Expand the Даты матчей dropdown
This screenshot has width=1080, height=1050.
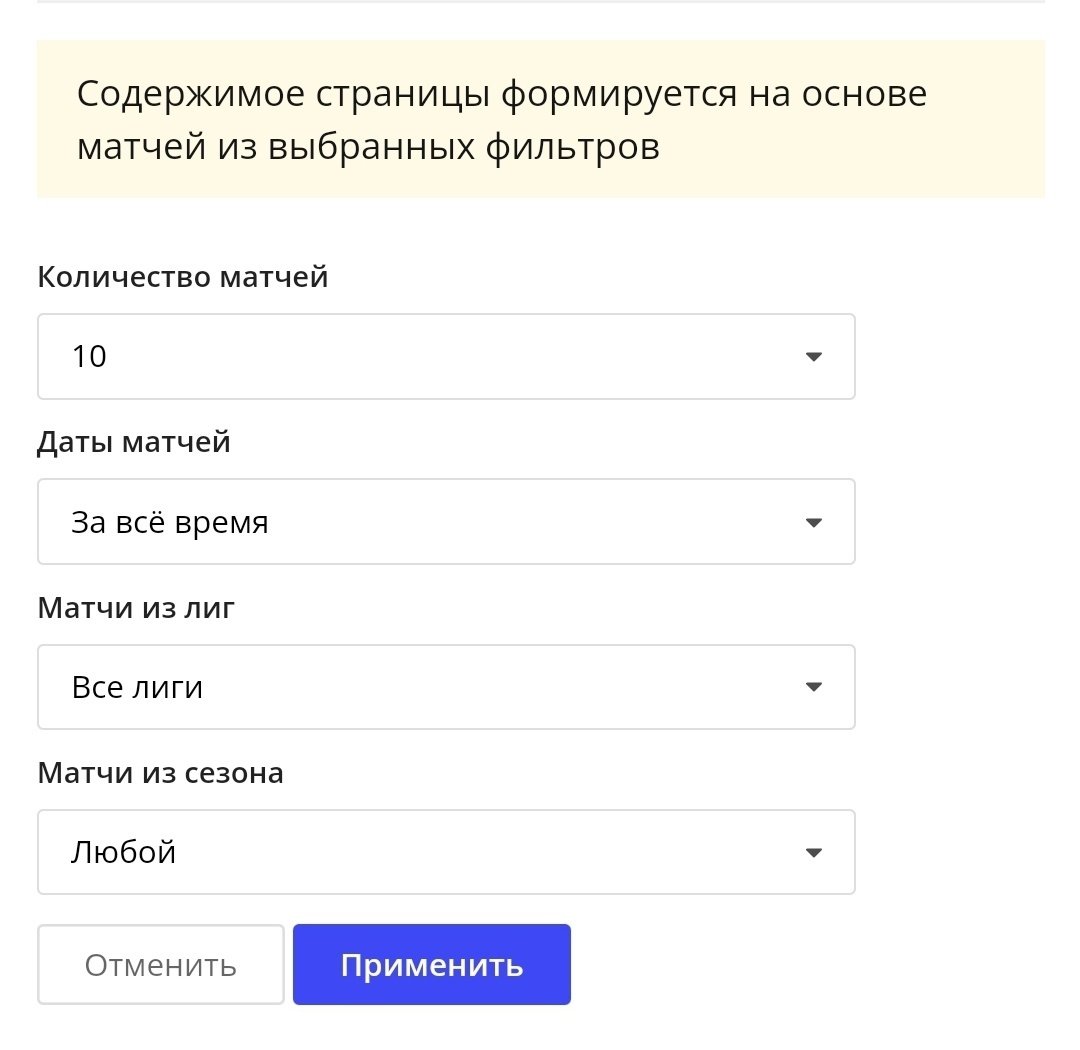[445, 522]
